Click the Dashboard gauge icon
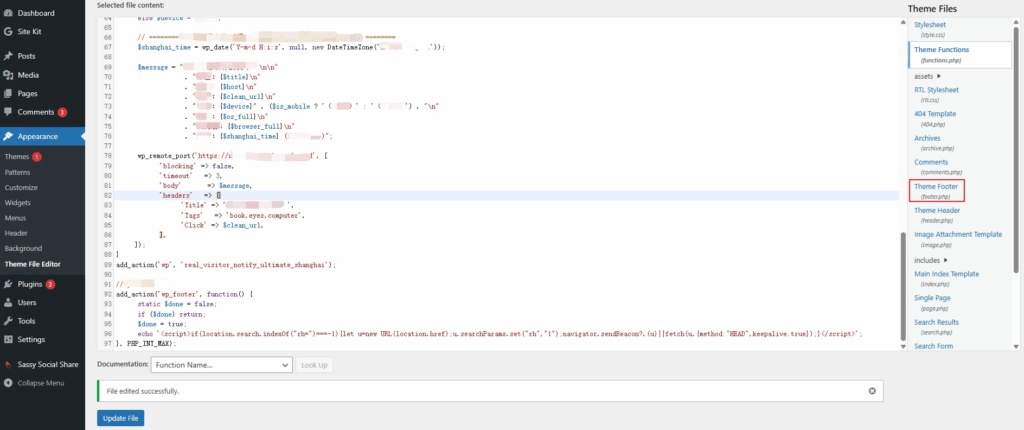Screen dimensions: 1024x430 tap(8, 13)
